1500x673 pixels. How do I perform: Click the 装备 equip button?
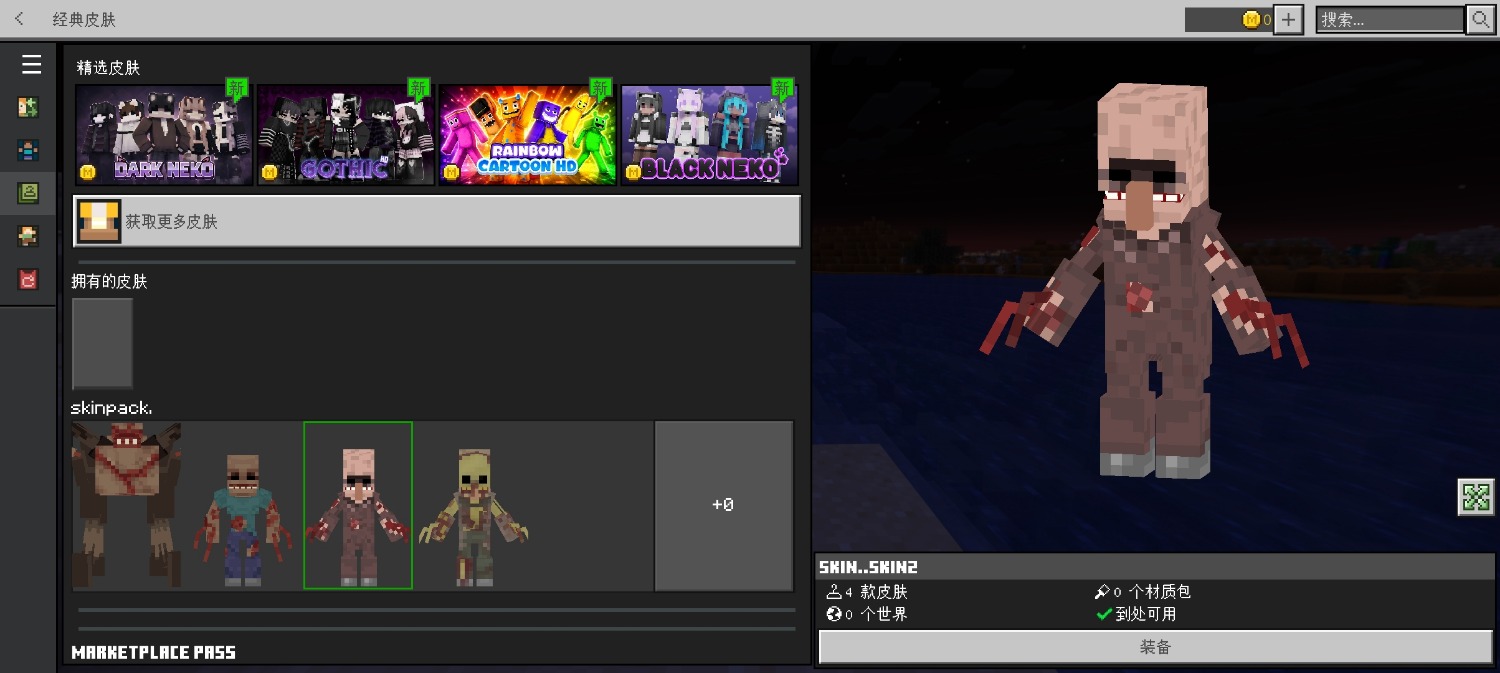pyautogui.click(x=1156, y=647)
